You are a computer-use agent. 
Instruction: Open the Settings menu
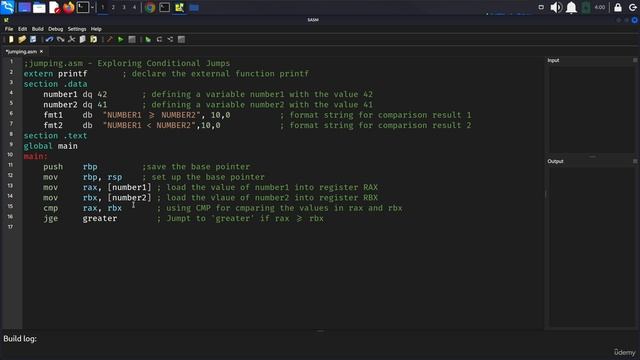(x=77, y=29)
